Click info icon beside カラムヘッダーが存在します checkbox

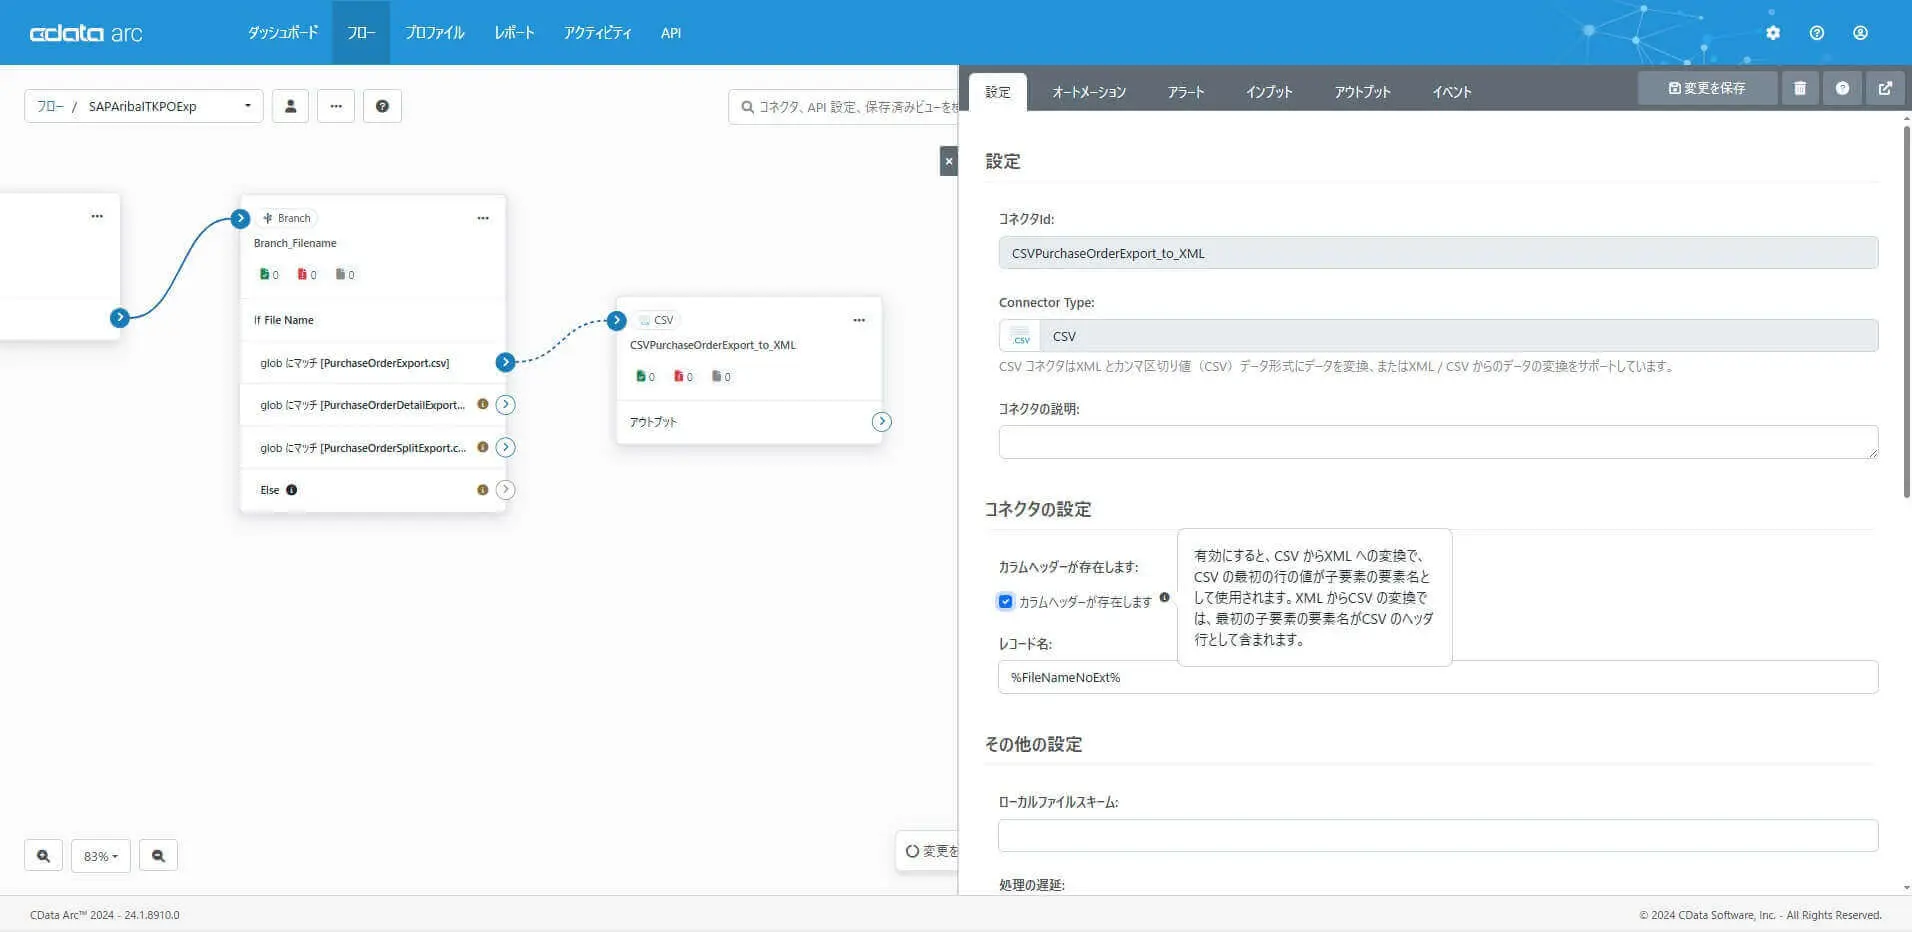click(x=1164, y=598)
